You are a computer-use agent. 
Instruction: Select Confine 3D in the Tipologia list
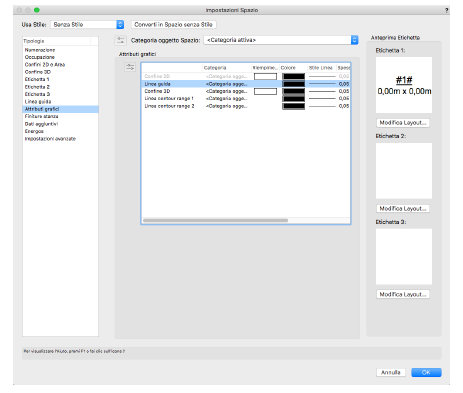[60, 72]
